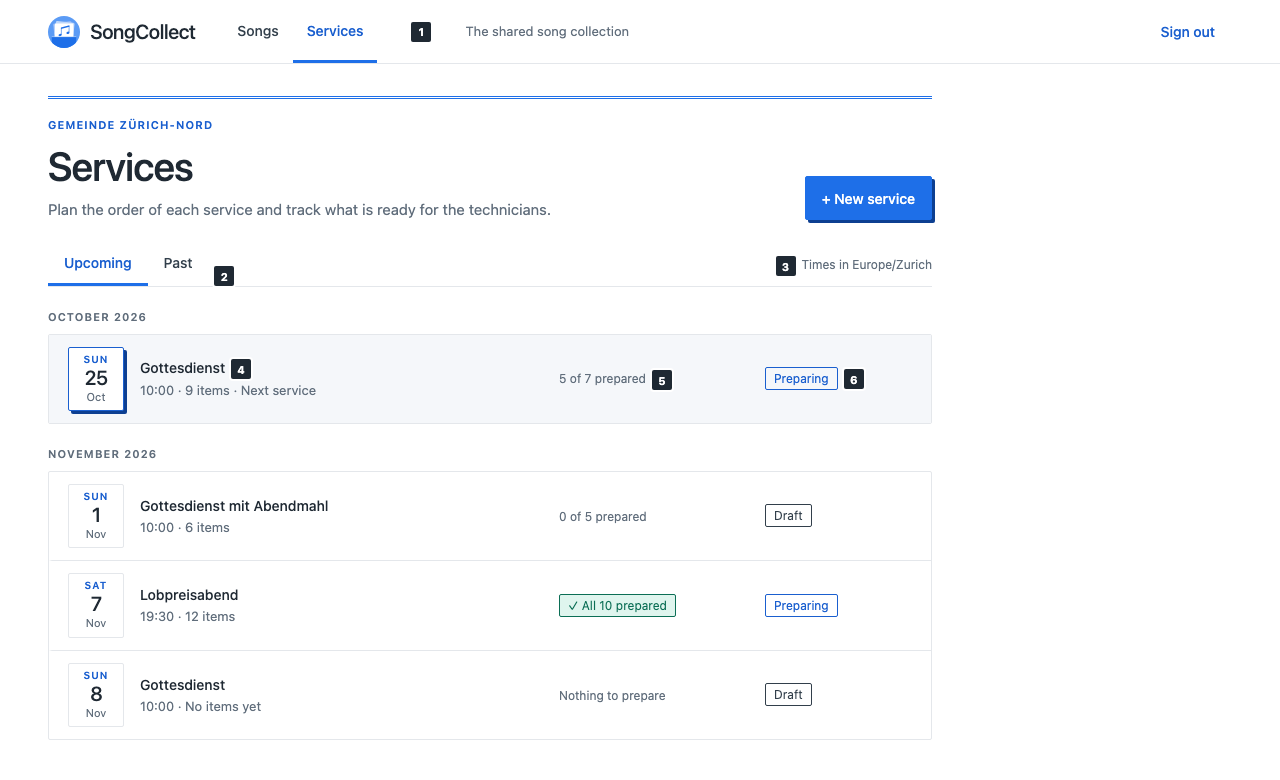Open the Services navigation tab
The image size is (1280, 780).
point(335,31)
